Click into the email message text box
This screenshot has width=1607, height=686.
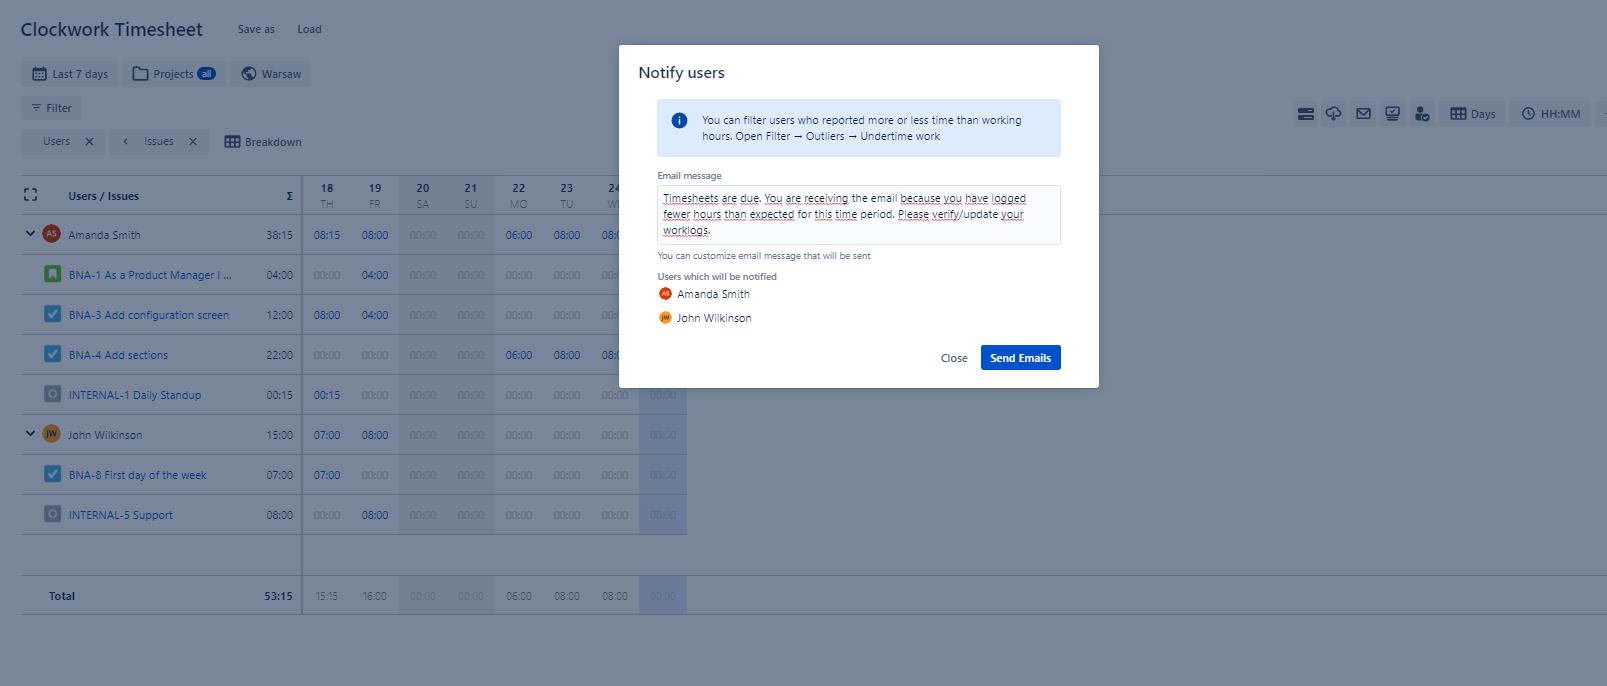point(858,214)
